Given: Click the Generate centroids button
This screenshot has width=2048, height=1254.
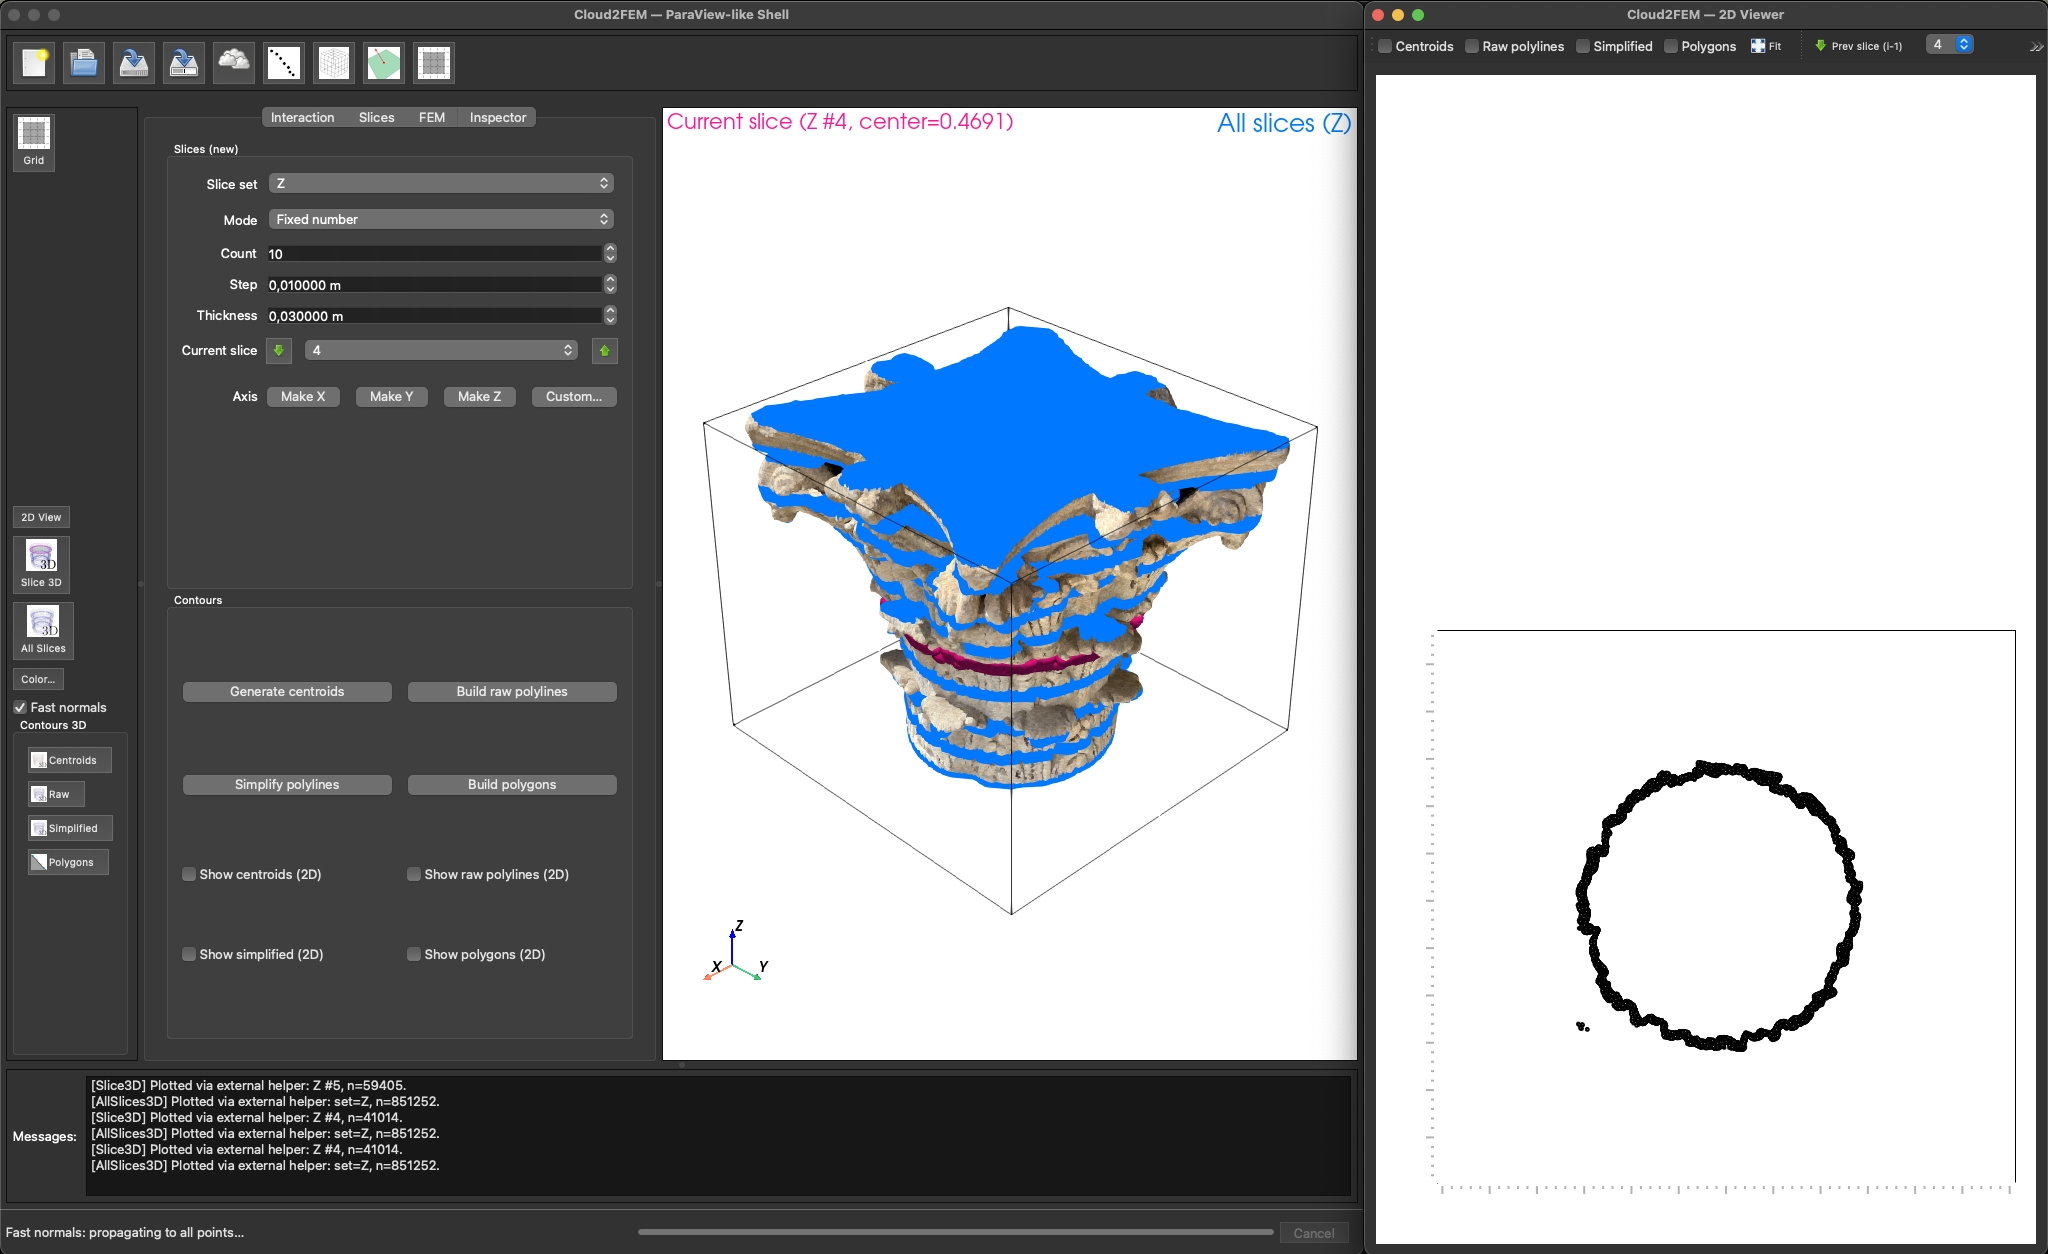Looking at the screenshot, I should (x=287, y=692).
